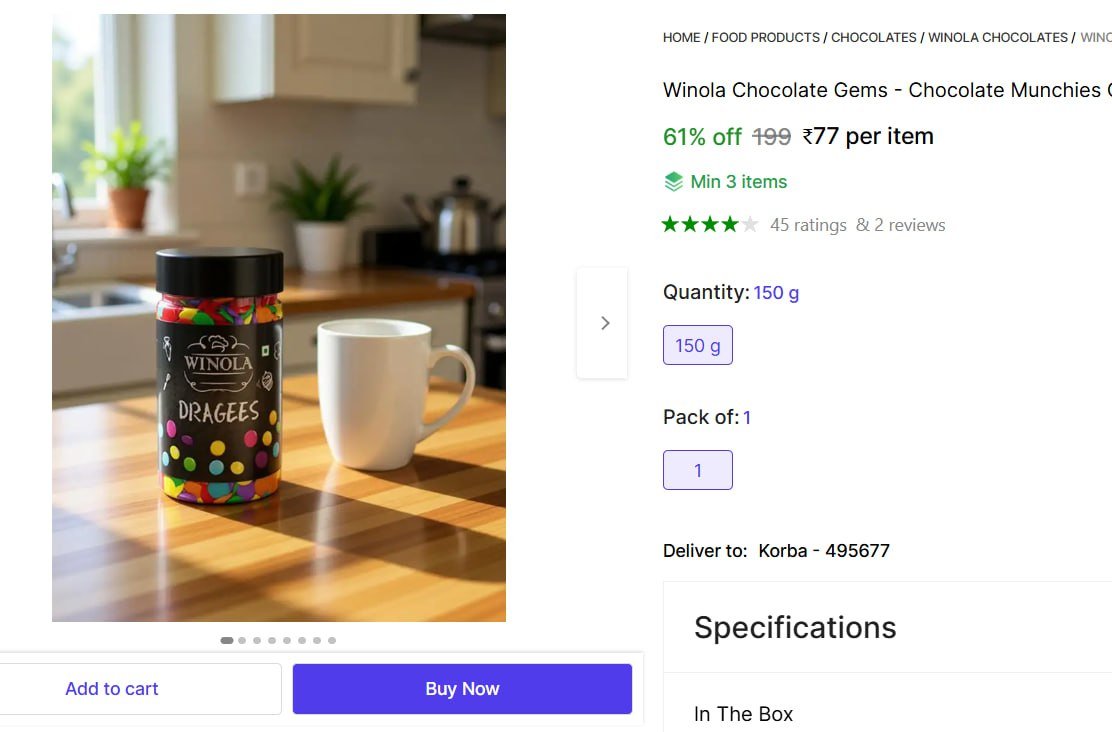This screenshot has height=732, width=1112.
Task: Click the active carousel indicator dot
Action: tap(226, 640)
